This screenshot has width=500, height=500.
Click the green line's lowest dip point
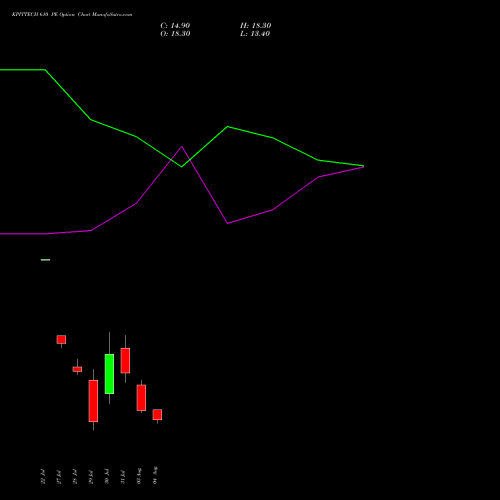(x=182, y=167)
